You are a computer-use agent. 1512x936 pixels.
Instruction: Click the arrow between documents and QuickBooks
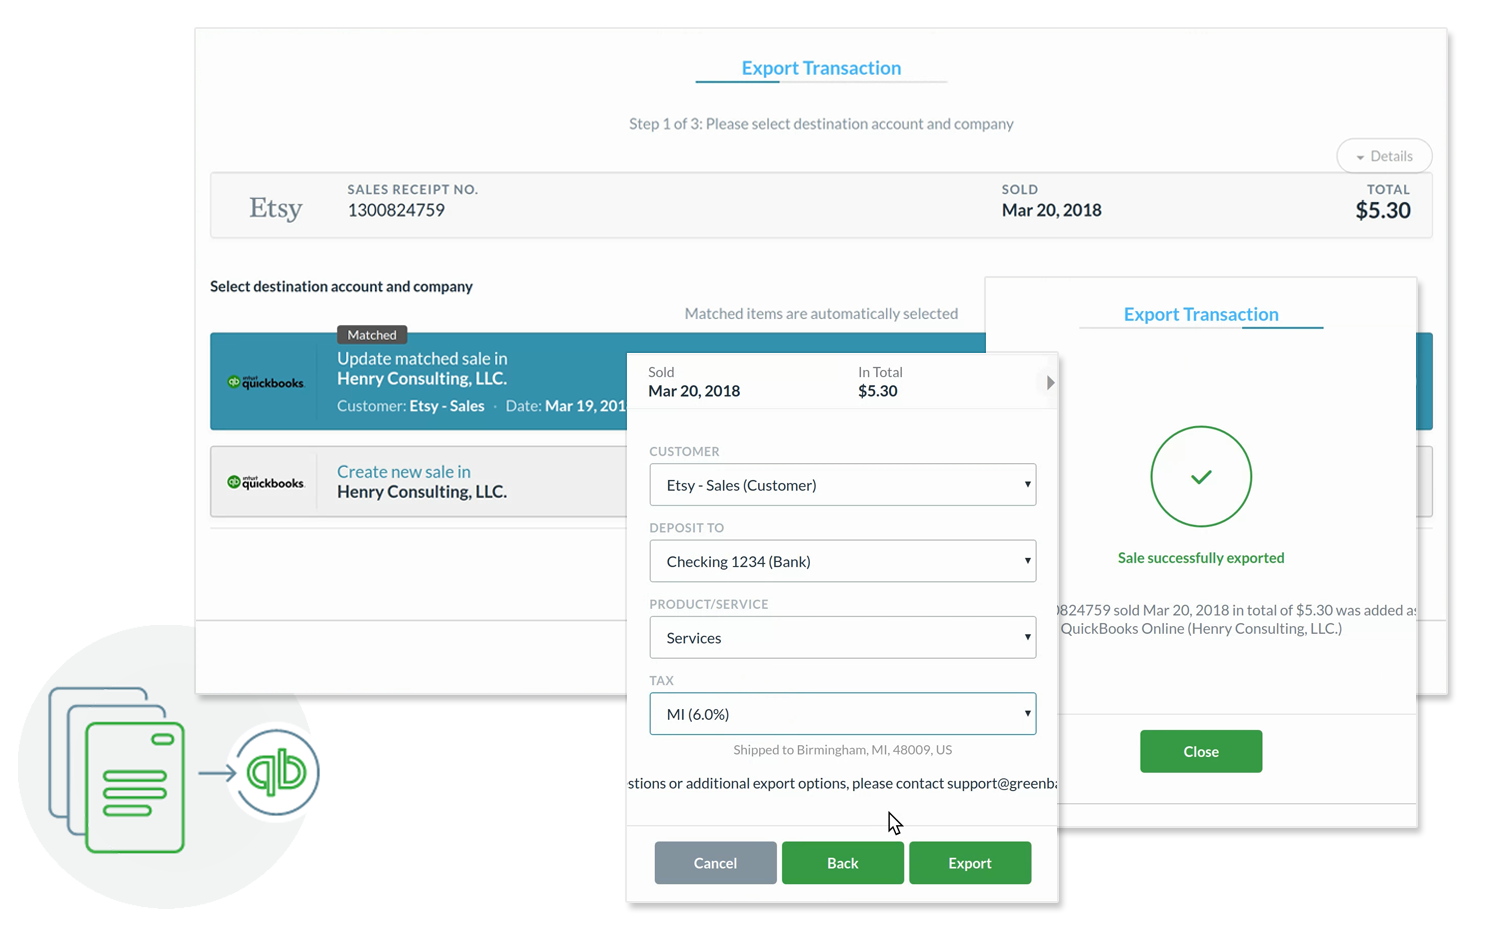coord(216,773)
